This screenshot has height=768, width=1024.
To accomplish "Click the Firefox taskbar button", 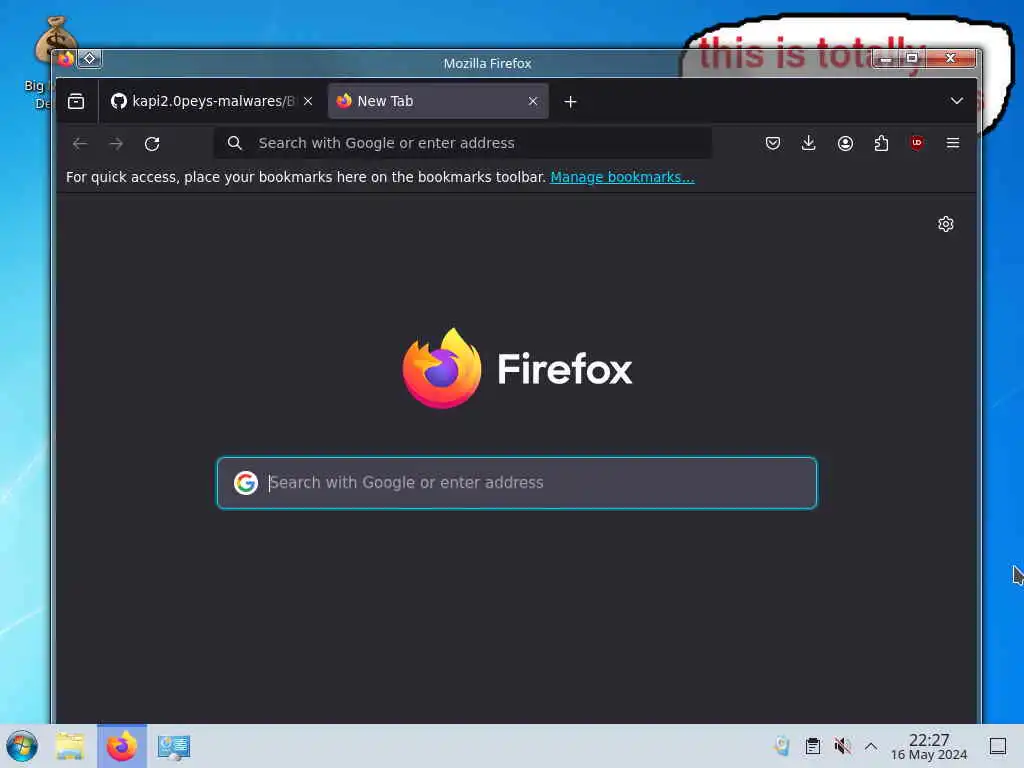I will pos(122,746).
